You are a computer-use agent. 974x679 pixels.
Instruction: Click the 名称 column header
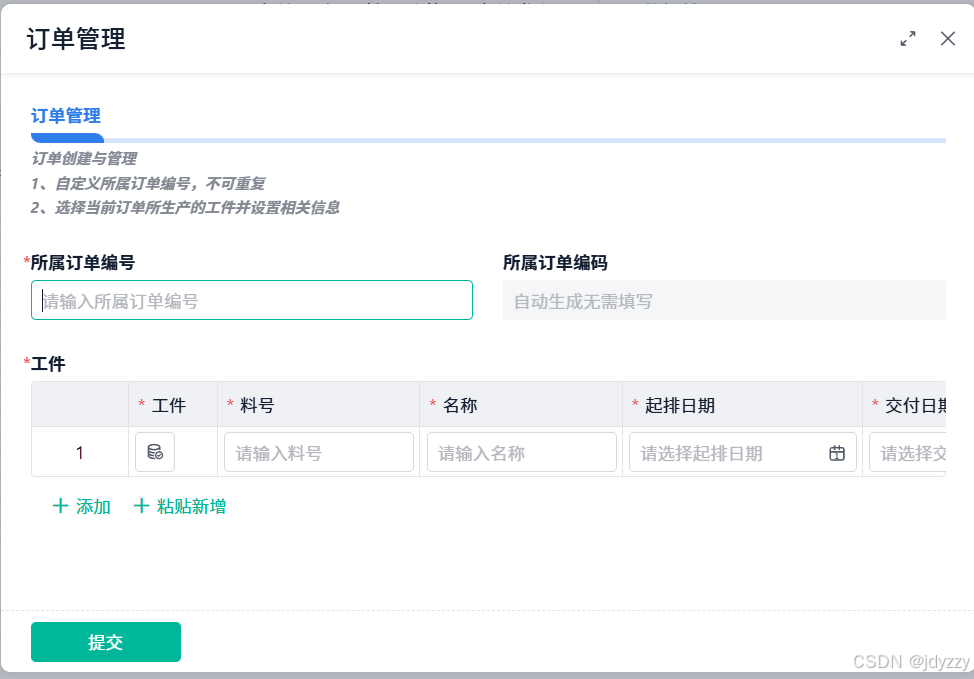coord(521,405)
